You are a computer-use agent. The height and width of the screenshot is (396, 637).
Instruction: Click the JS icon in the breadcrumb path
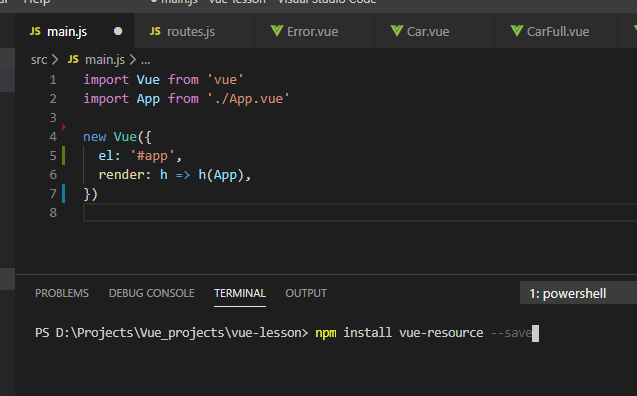(73, 60)
